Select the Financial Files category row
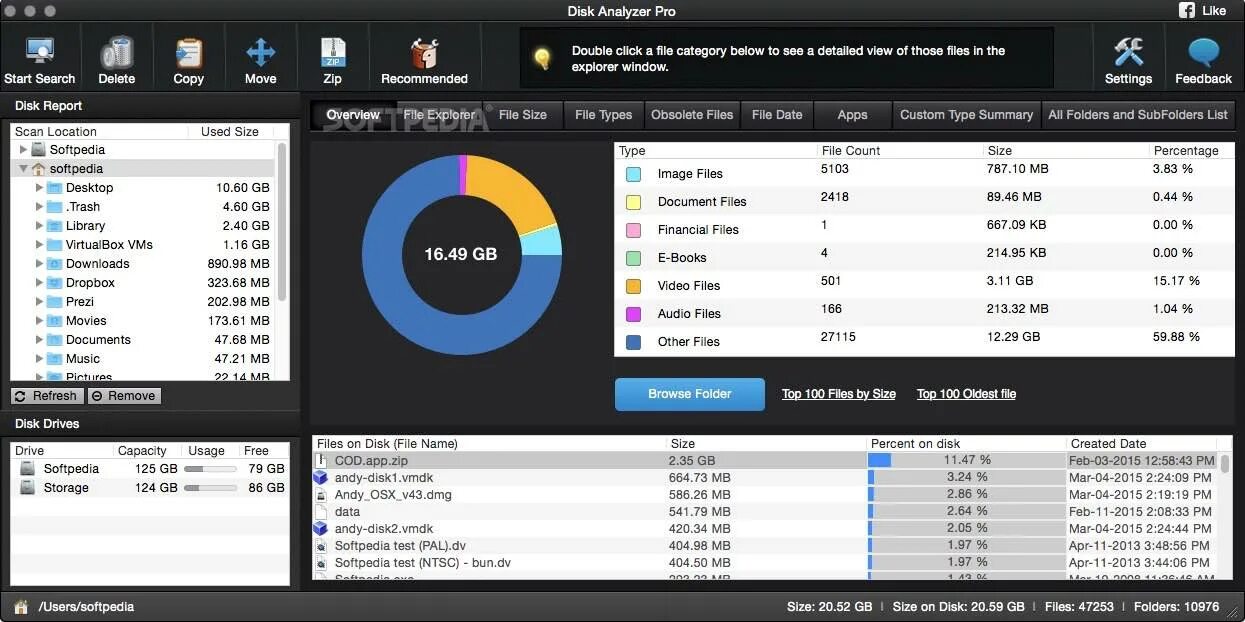1245x622 pixels. (924, 229)
